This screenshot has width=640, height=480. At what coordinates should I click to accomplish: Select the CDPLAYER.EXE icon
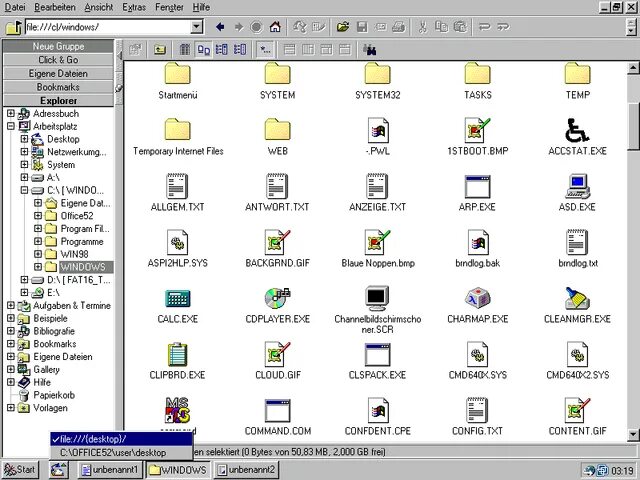[278, 298]
